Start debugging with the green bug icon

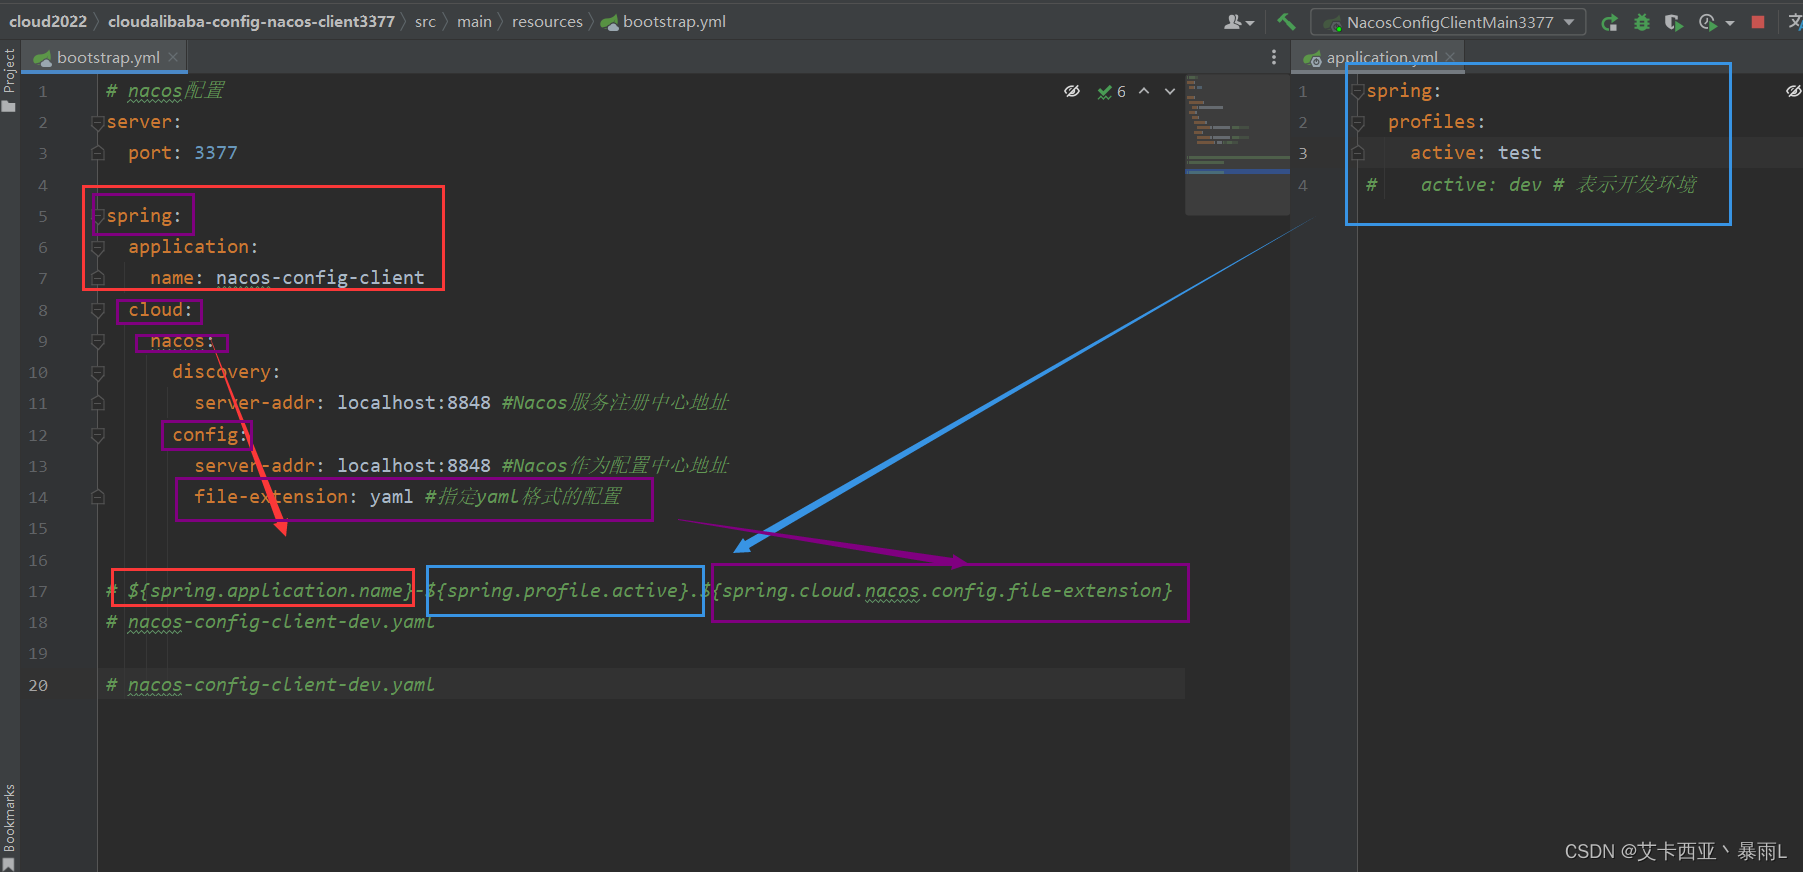point(1641,22)
